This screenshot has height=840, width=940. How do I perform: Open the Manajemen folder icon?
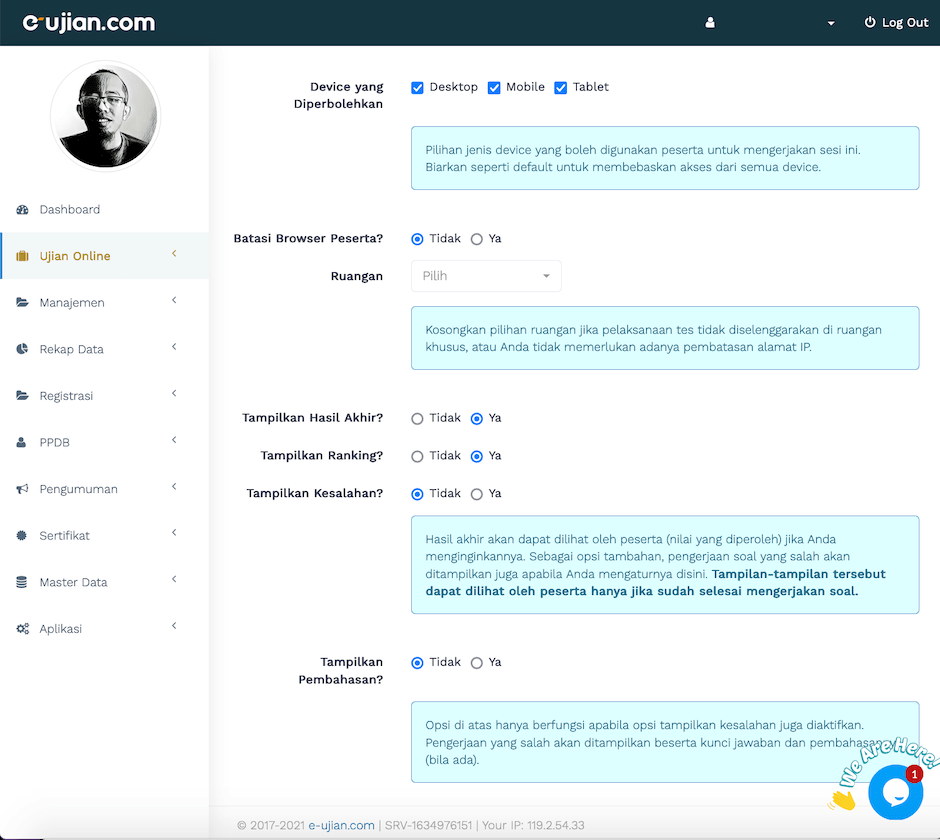[x=22, y=302]
